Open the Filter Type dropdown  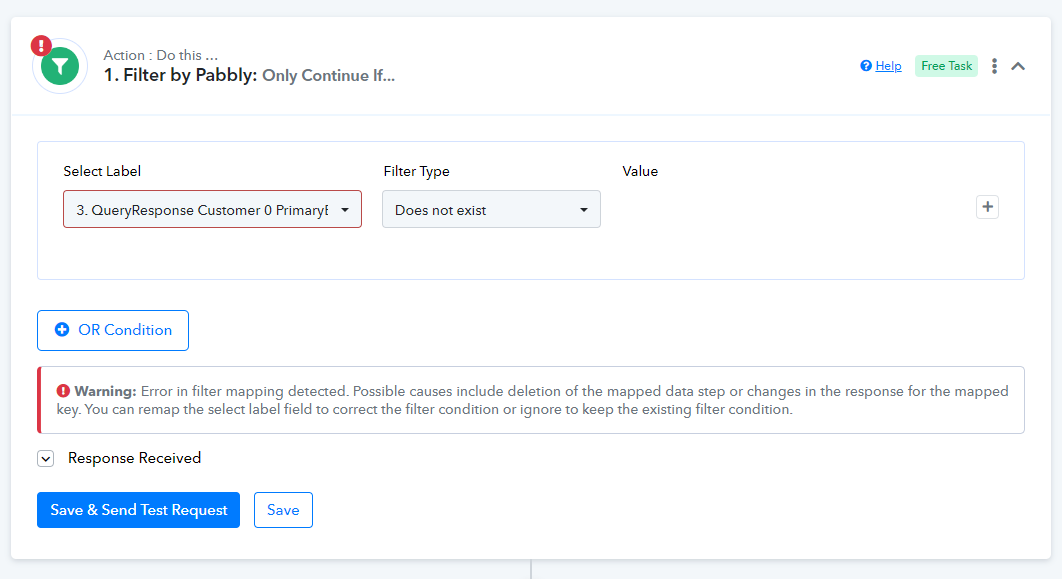(x=491, y=209)
